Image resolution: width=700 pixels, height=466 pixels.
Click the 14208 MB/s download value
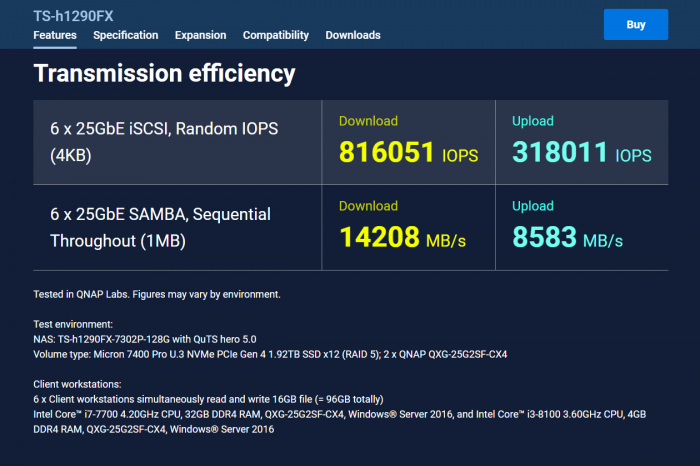click(402, 237)
